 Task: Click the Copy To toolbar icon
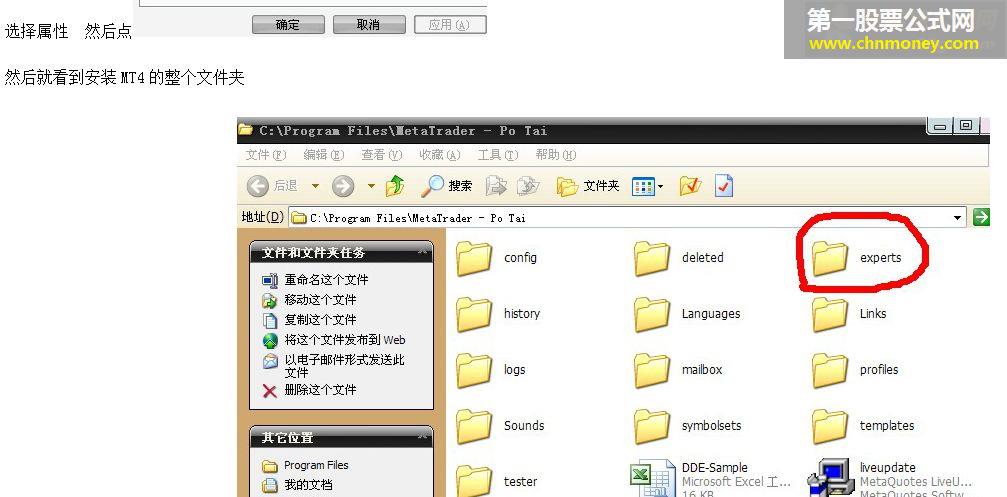[528, 186]
